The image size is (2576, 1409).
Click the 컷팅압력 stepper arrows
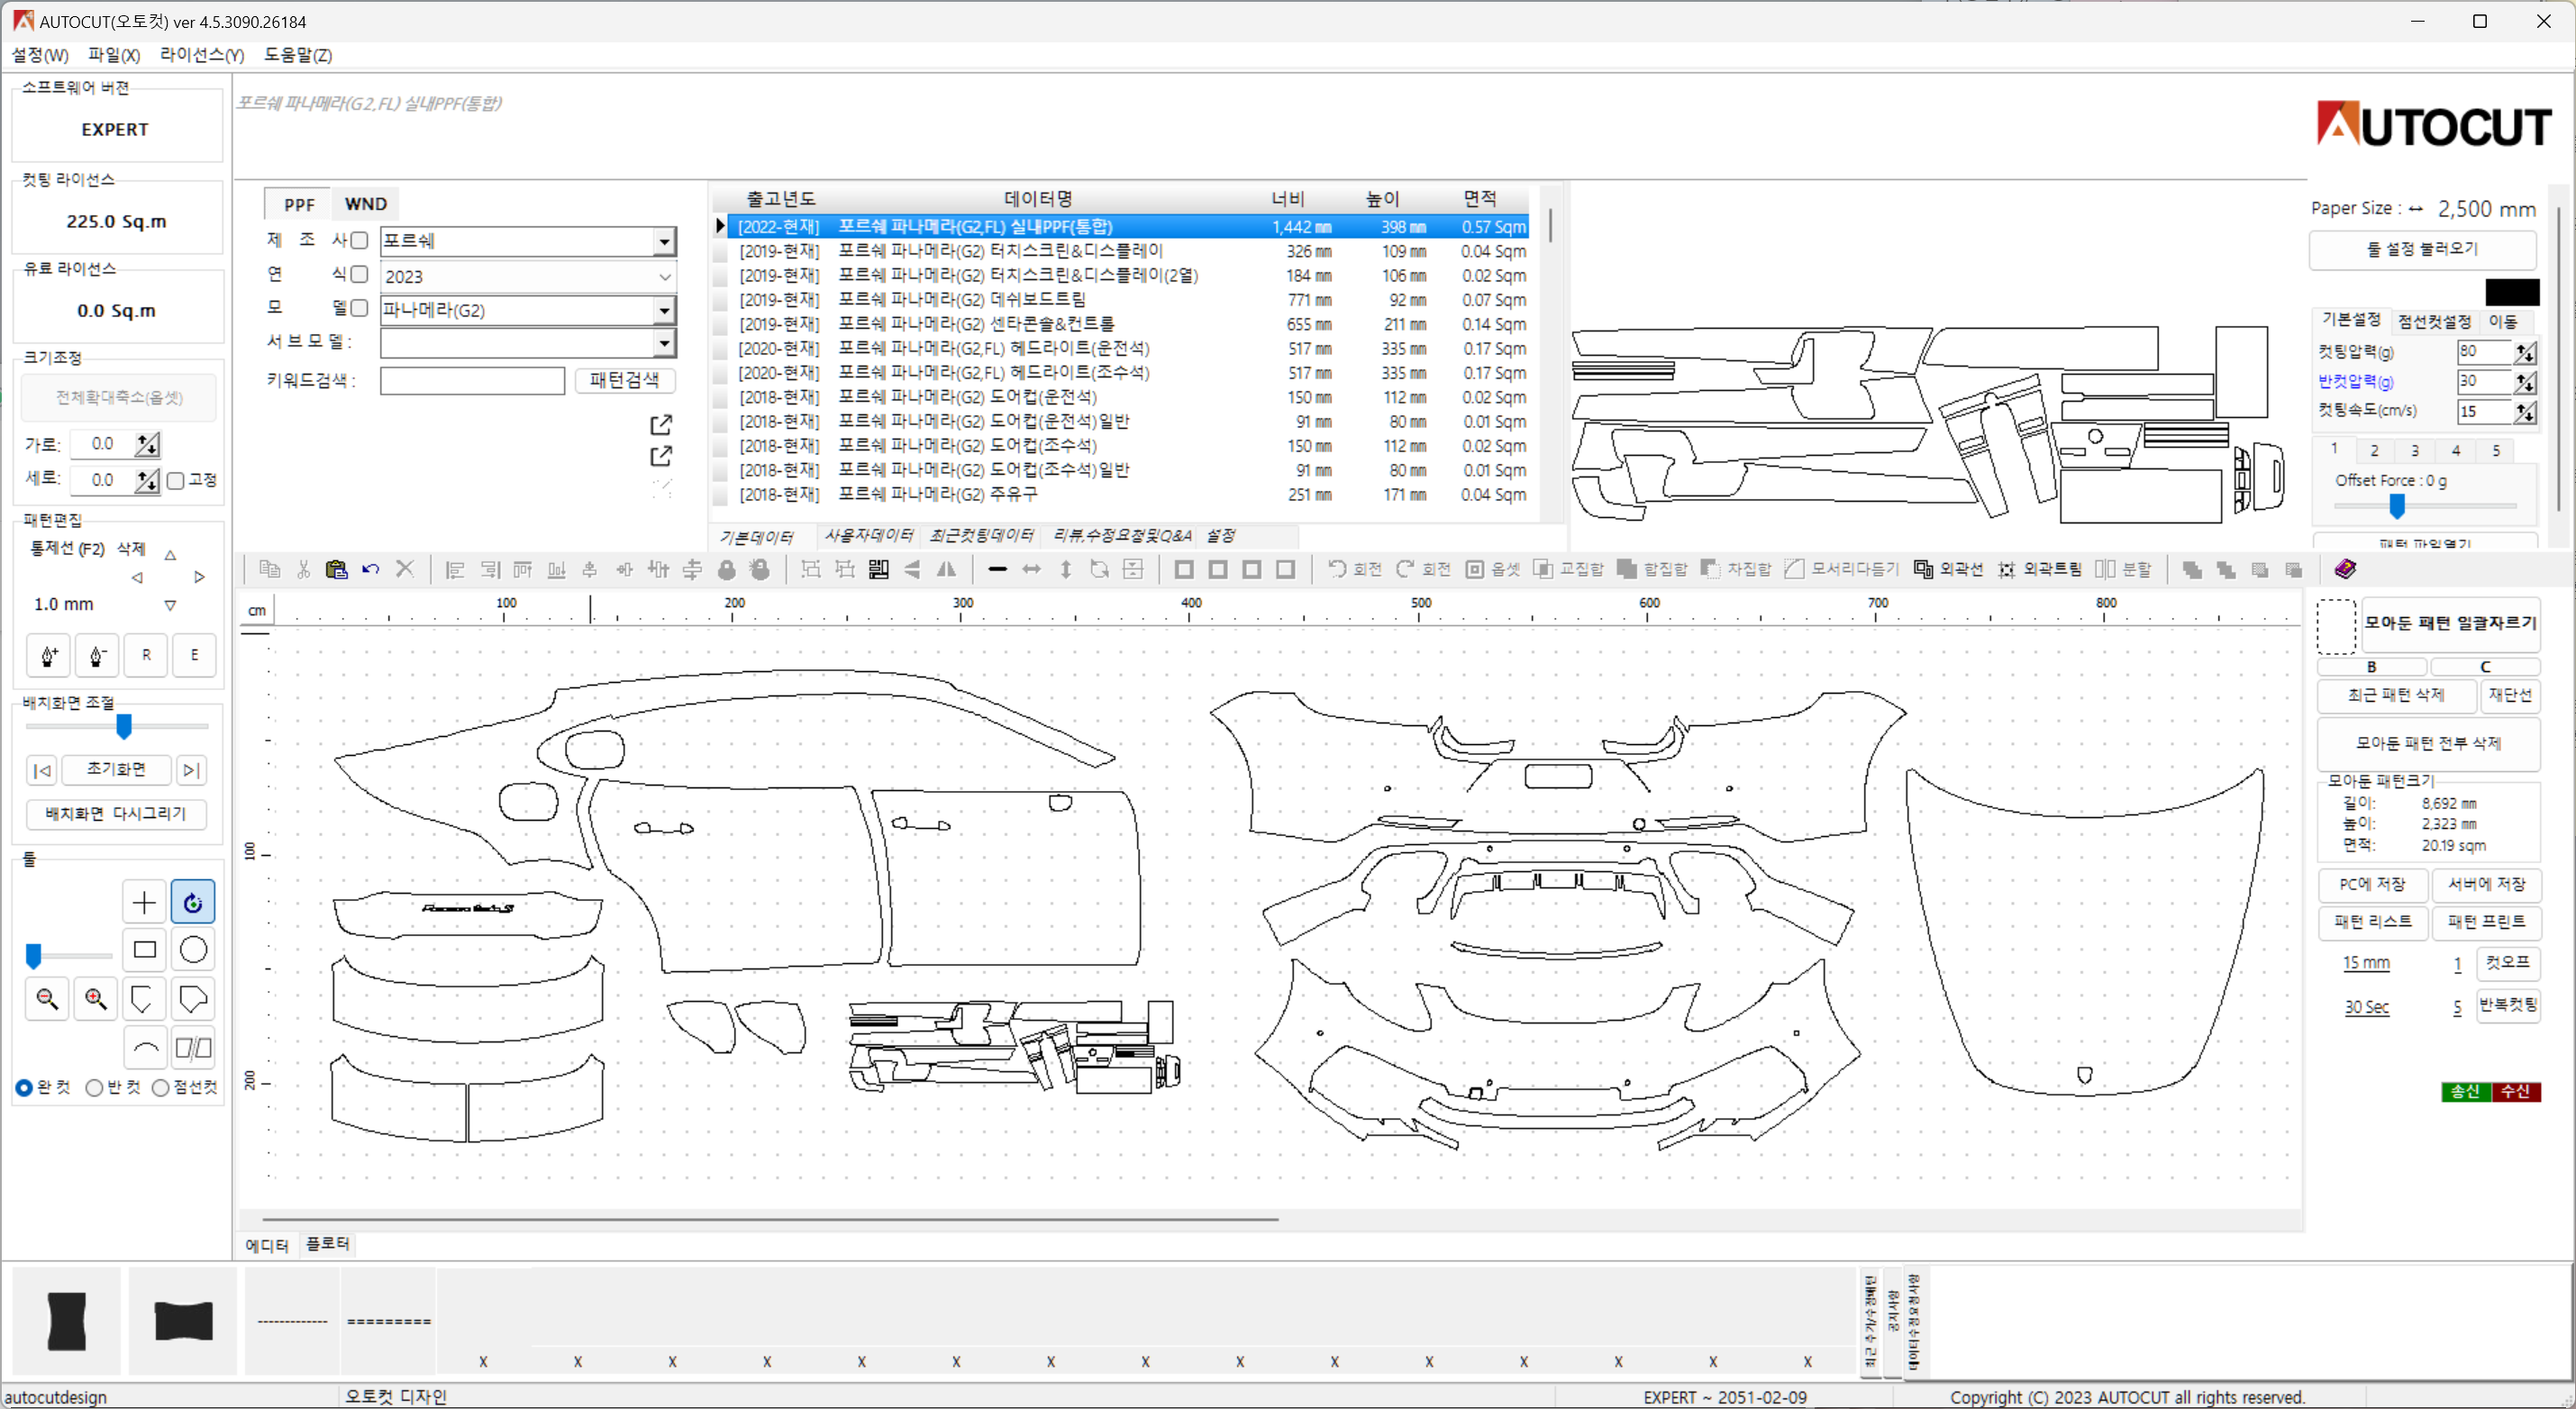pyautogui.click(x=2525, y=352)
